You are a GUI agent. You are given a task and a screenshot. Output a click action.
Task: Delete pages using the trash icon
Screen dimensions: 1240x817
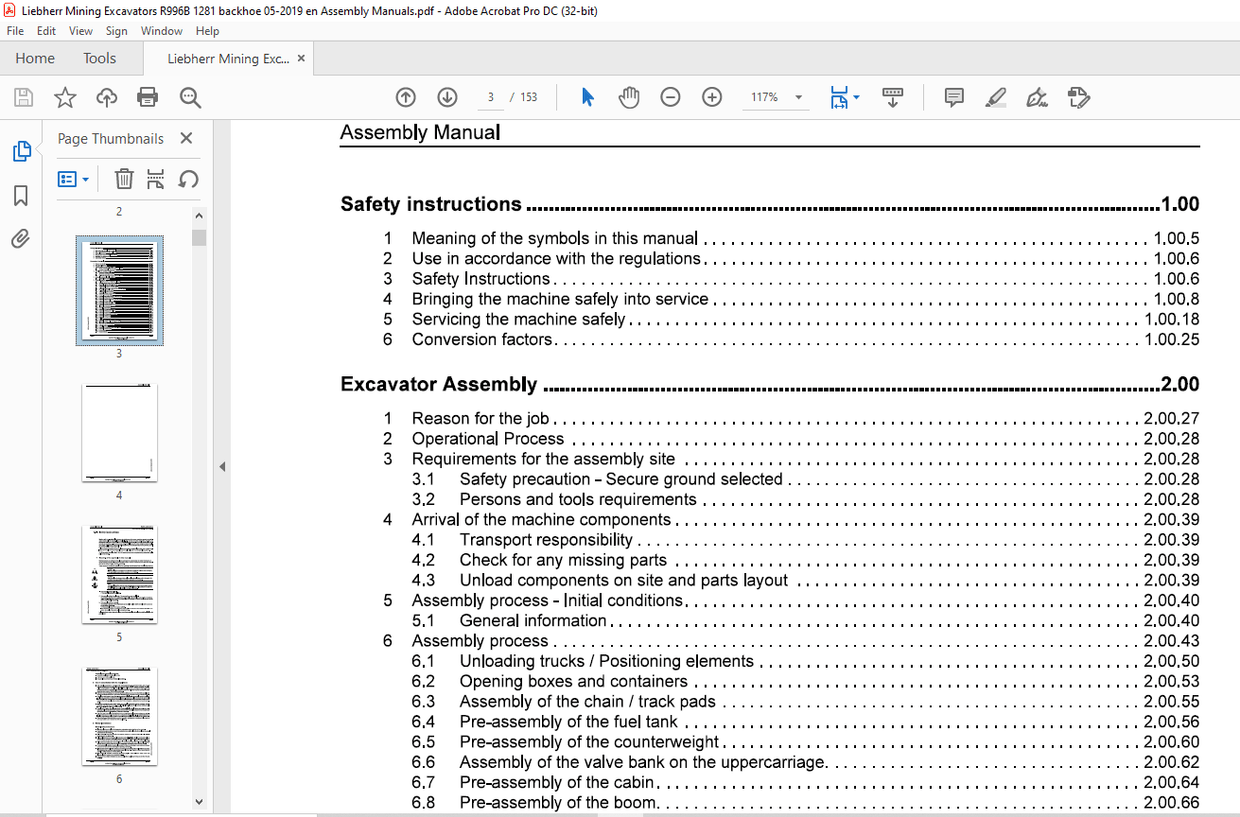click(x=124, y=178)
